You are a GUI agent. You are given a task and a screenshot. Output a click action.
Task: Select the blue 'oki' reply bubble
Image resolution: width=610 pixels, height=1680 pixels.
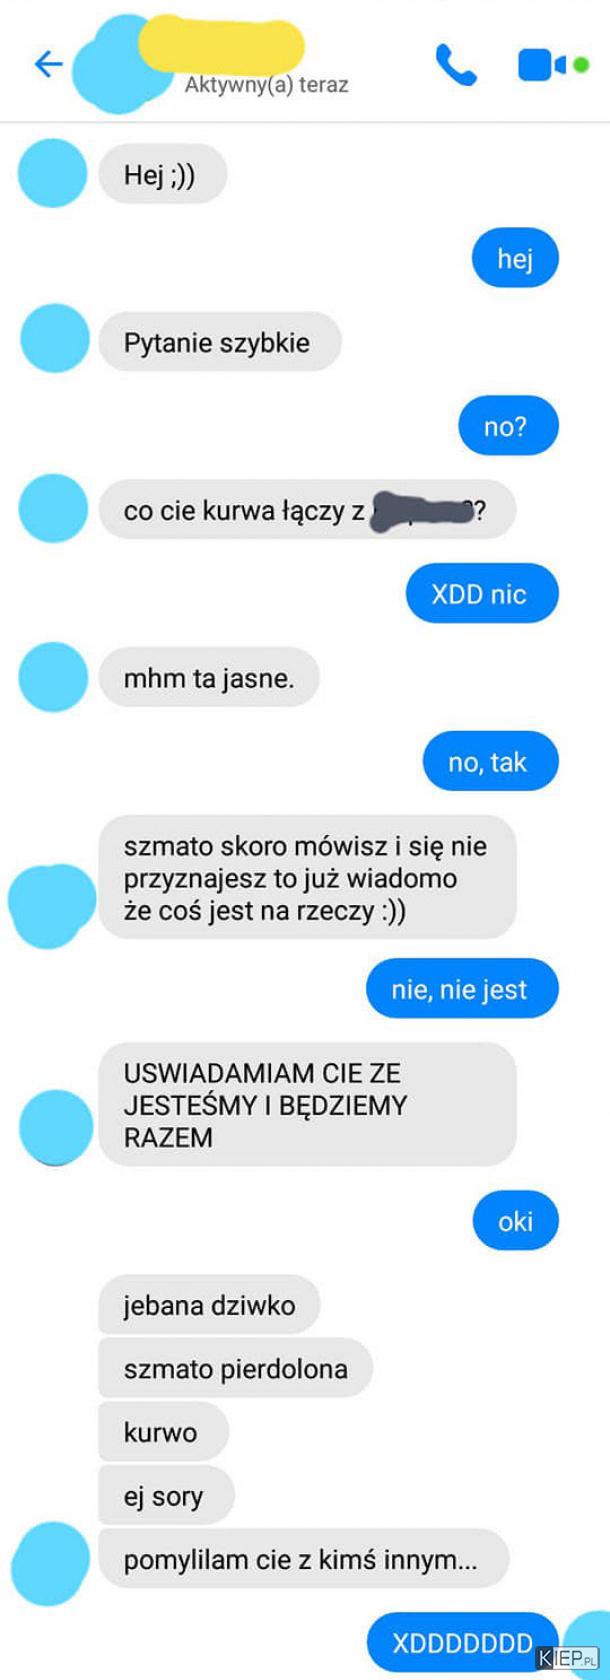point(515,1221)
